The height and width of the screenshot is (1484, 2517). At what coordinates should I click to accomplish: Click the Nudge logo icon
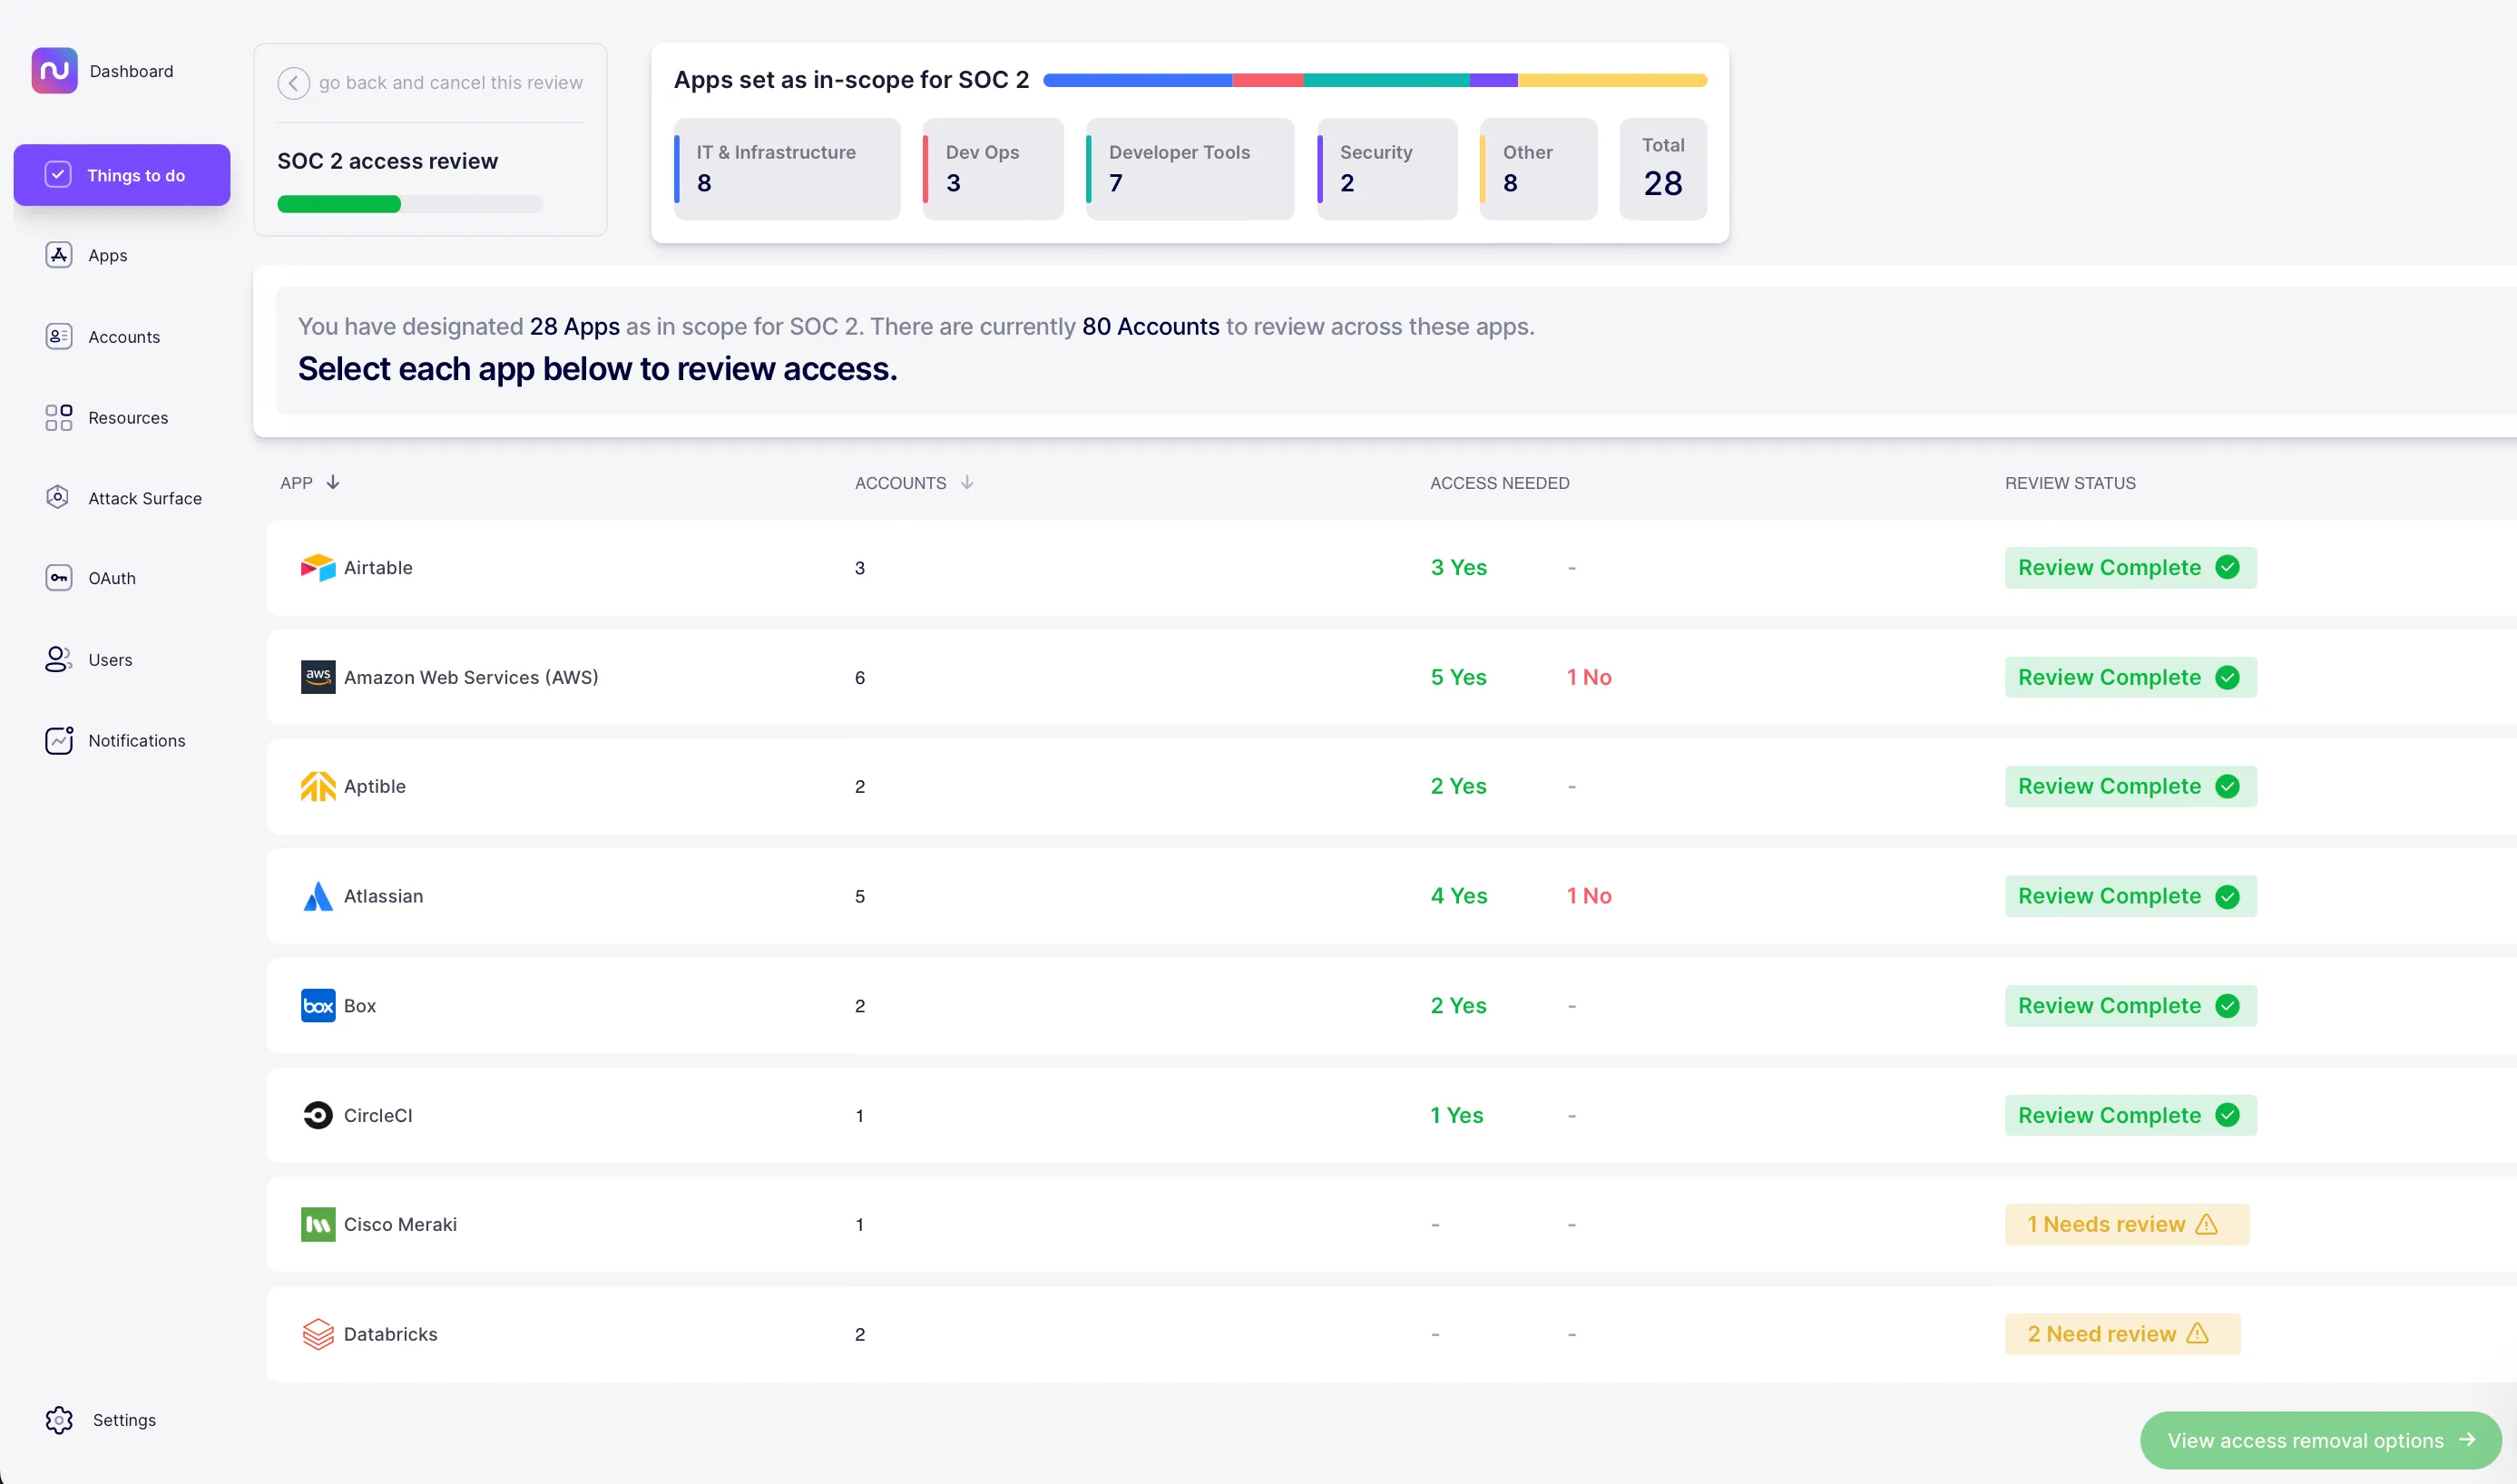(54, 70)
